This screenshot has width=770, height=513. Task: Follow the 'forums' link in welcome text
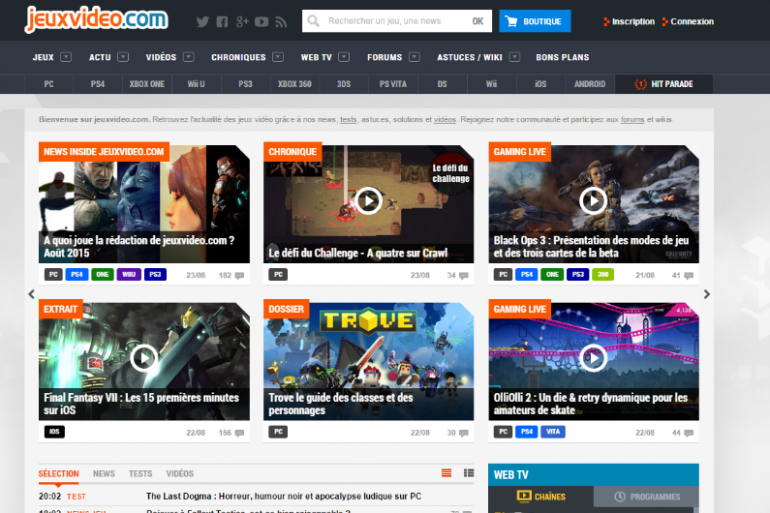click(632, 119)
